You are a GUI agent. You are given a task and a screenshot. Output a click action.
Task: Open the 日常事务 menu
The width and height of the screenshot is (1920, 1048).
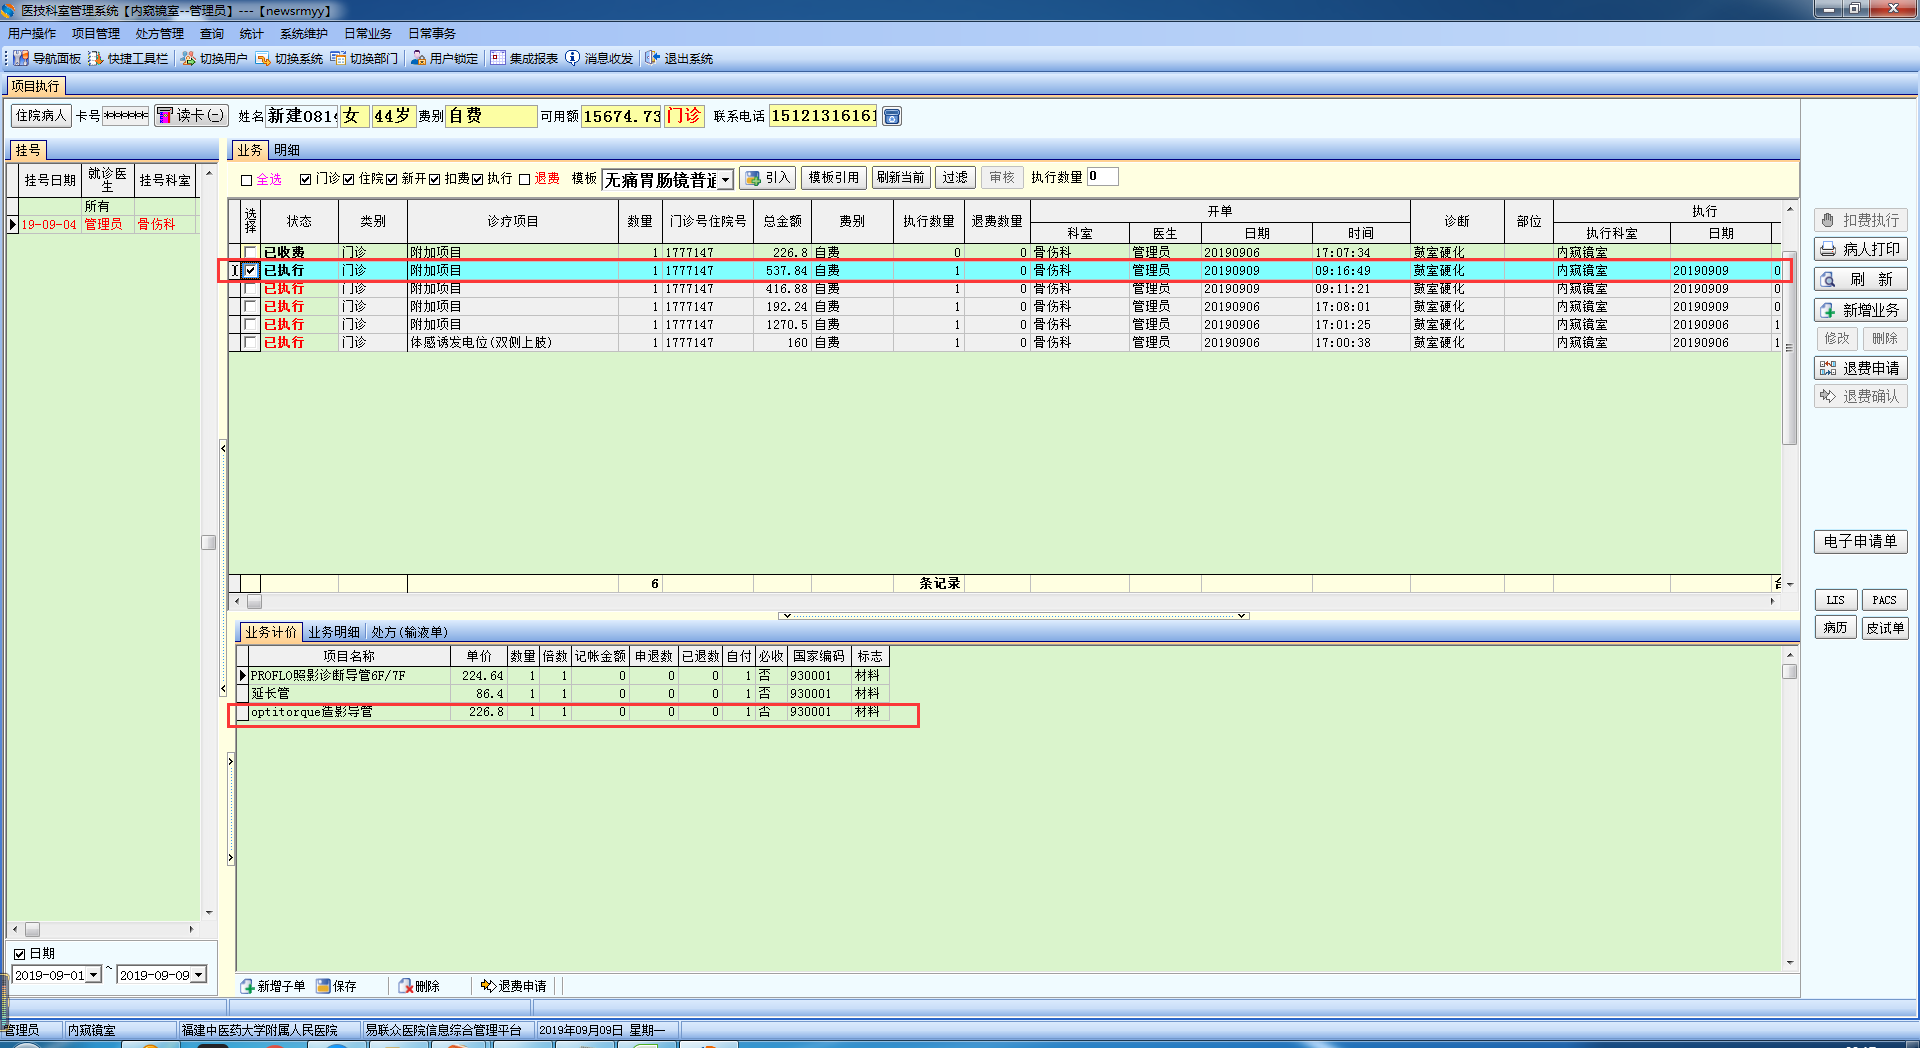pyautogui.click(x=432, y=34)
